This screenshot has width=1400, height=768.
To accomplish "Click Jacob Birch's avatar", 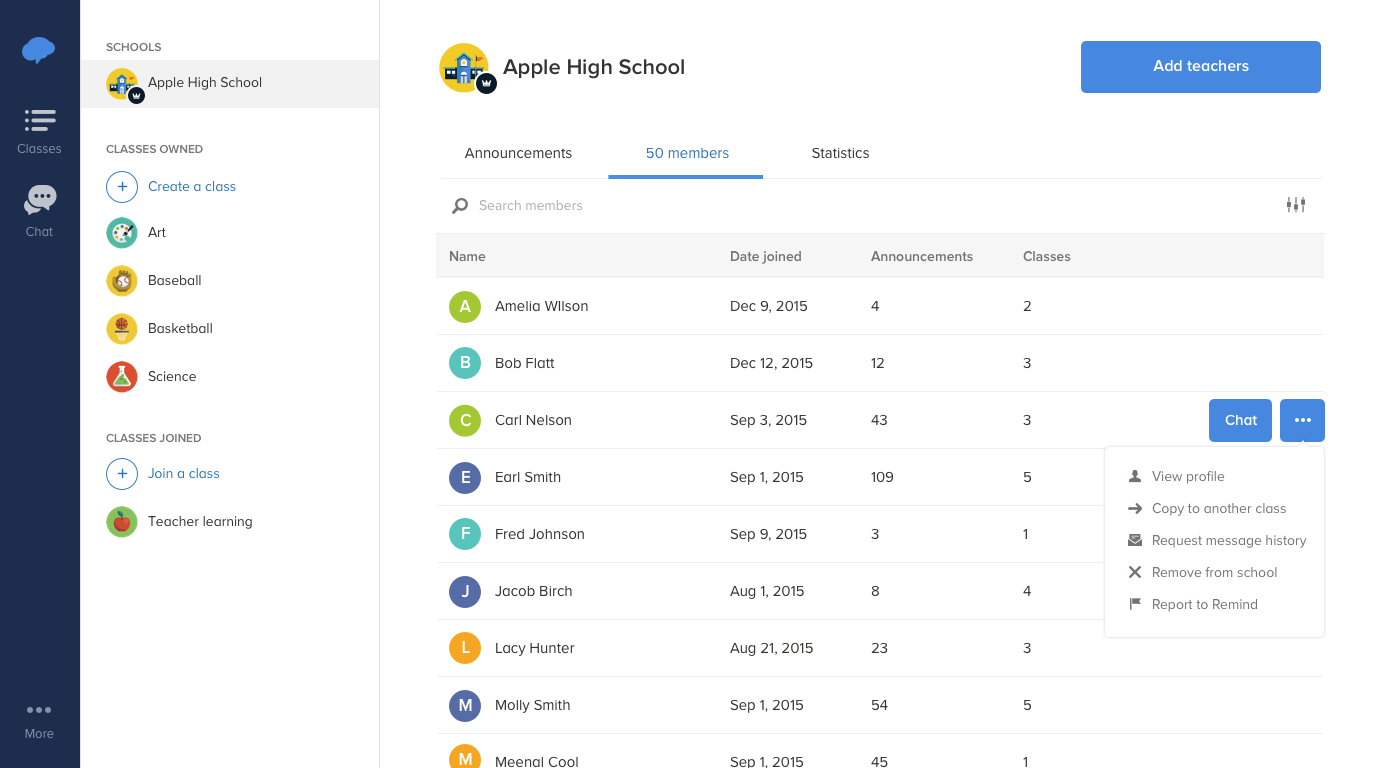I will click(x=465, y=591).
